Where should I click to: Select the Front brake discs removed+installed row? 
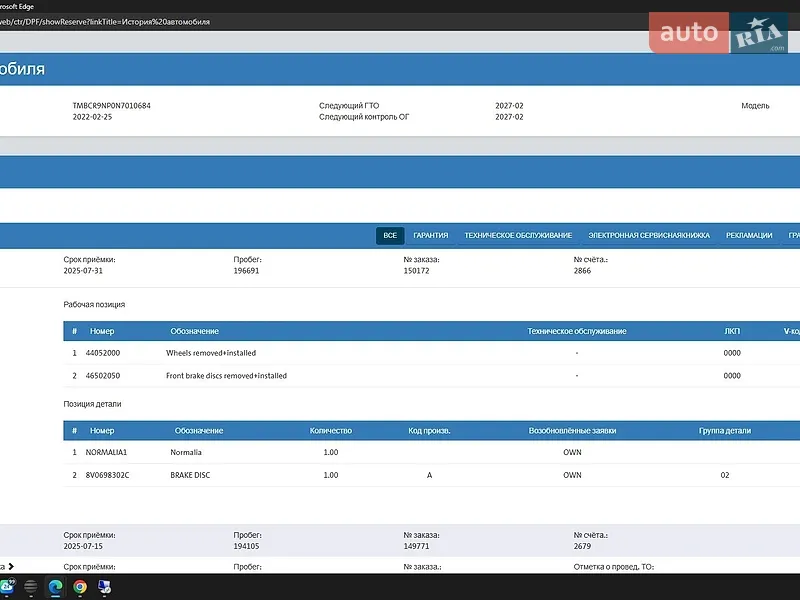tap(431, 376)
